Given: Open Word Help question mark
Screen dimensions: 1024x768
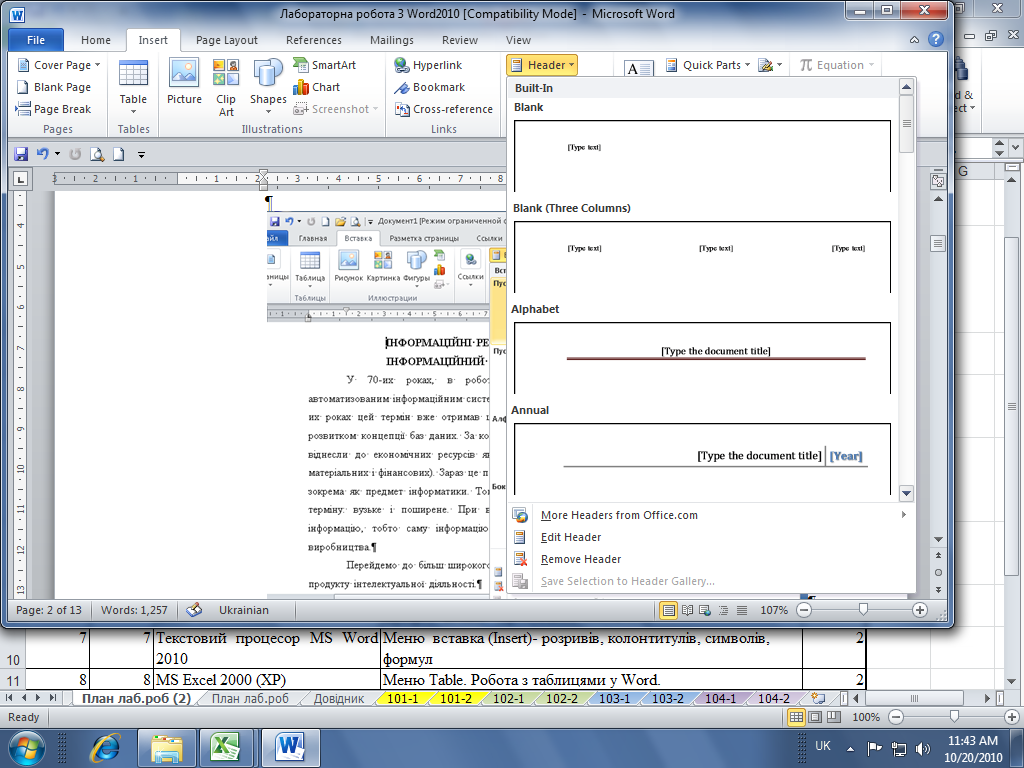Looking at the screenshot, I should (x=936, y=39).
